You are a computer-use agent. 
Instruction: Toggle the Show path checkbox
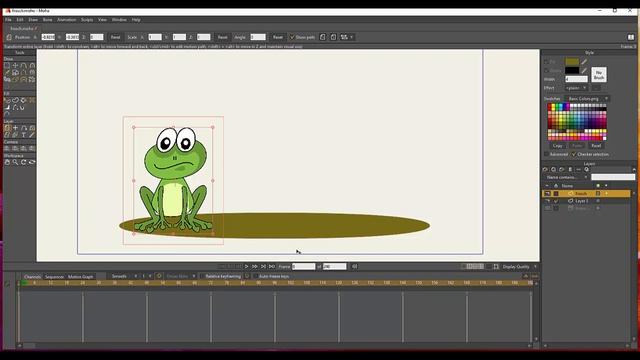292,37
